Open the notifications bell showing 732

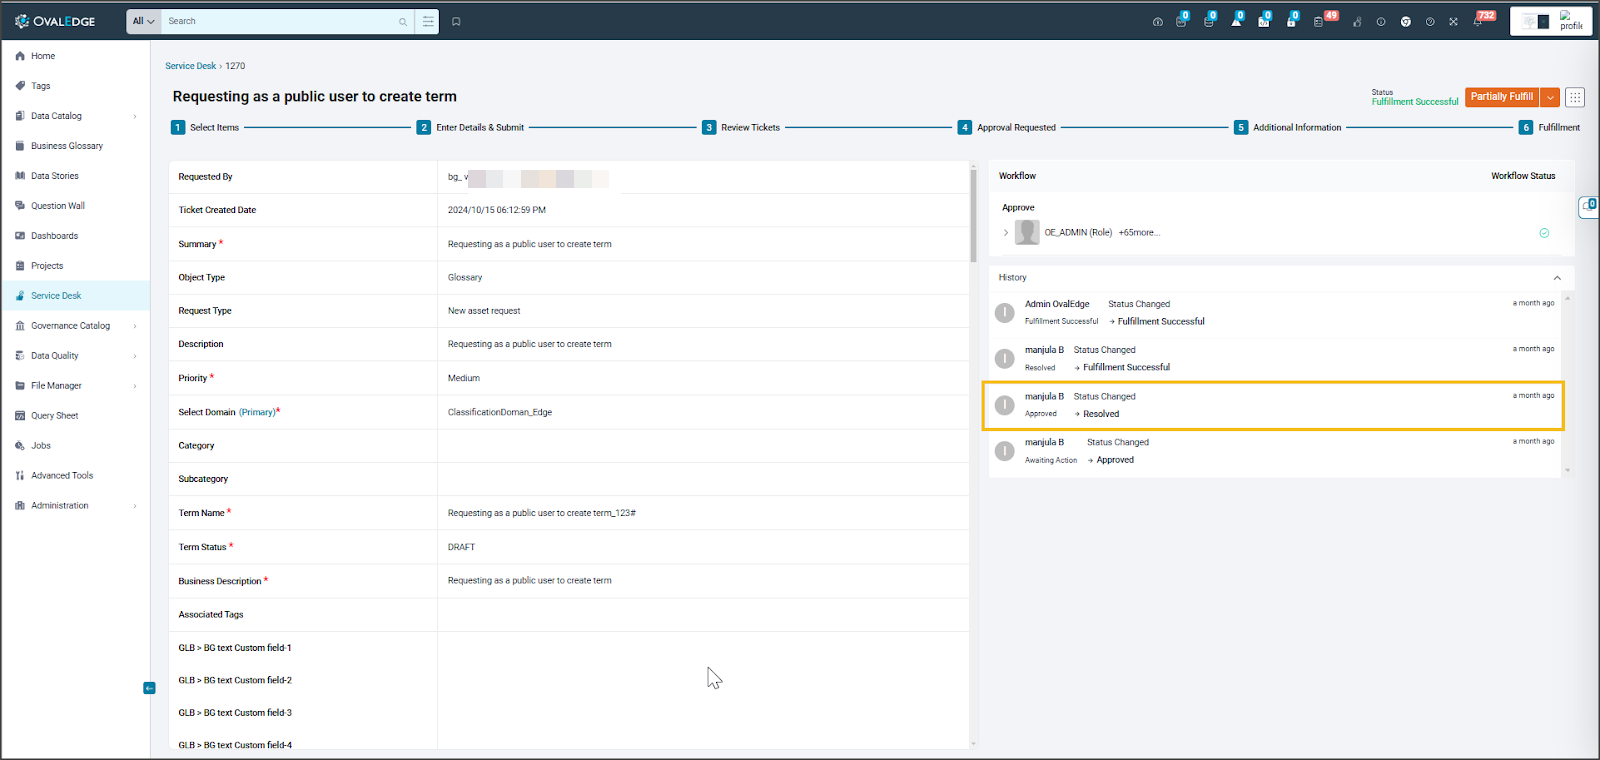coord(1479,21)
